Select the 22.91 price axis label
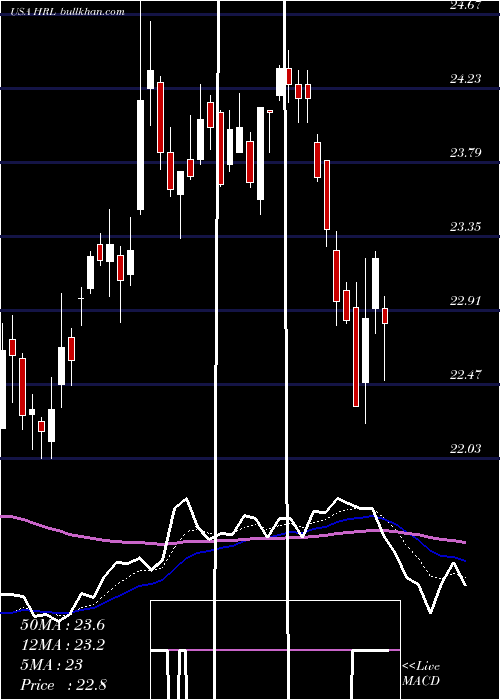The image size is (500, 700). [465, 301]
